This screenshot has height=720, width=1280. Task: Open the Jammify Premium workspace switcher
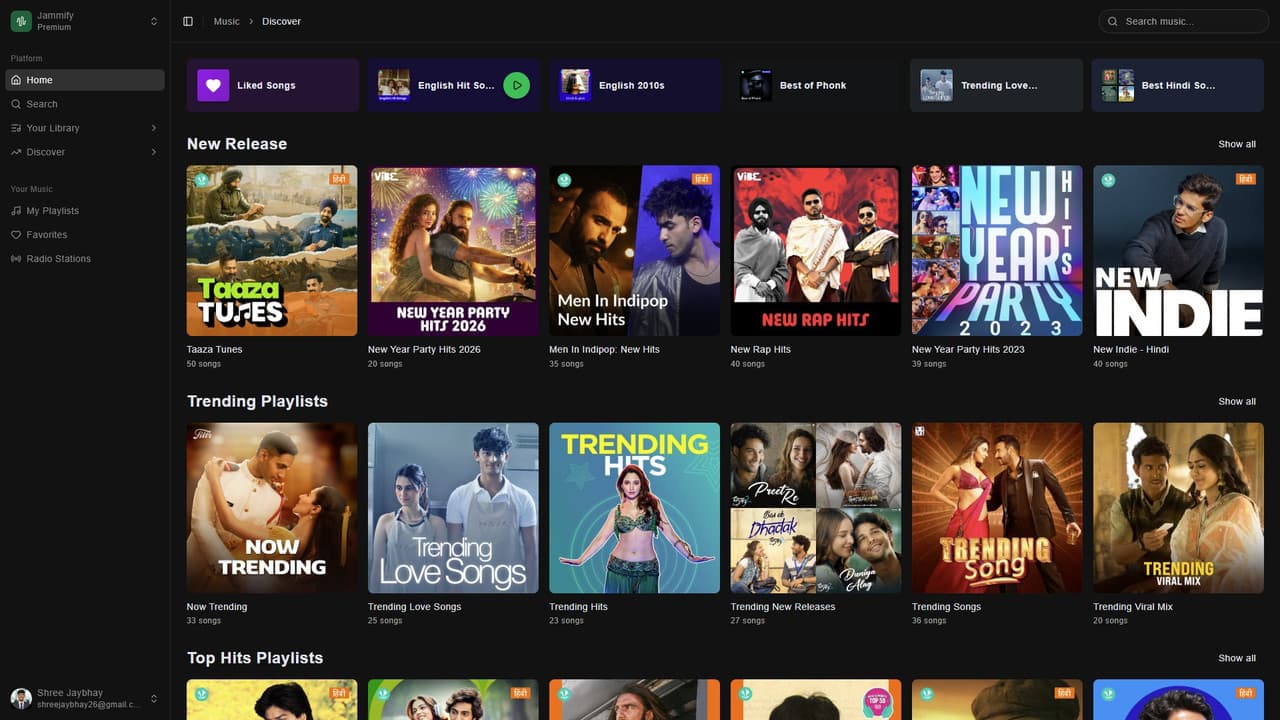pyautogui.click(x=154, y=21)
